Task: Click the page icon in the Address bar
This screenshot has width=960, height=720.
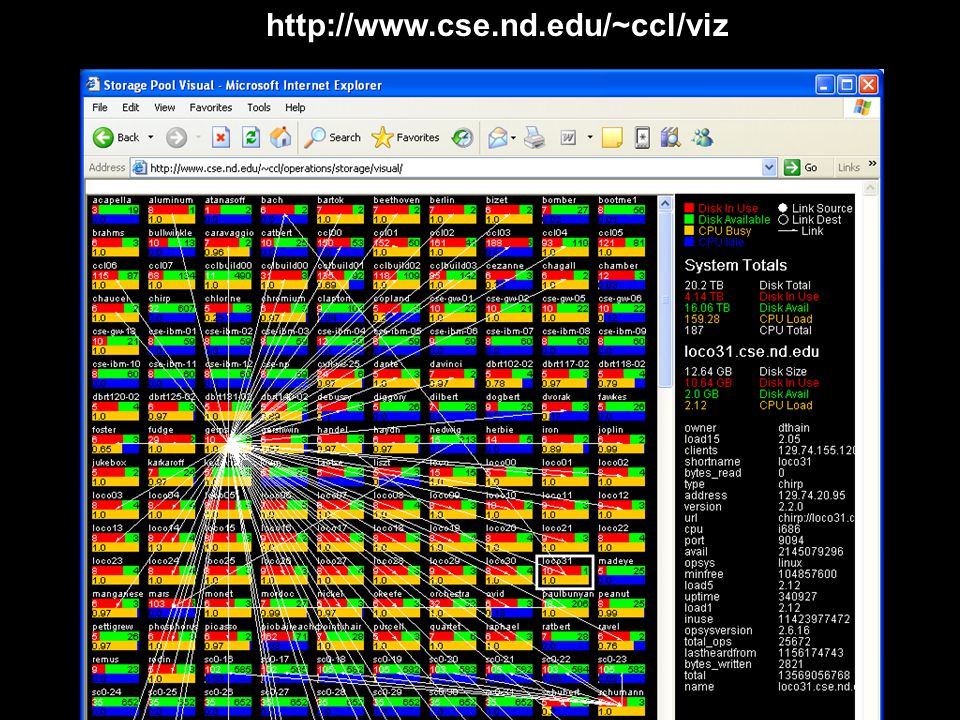Action: click(140, 167)
